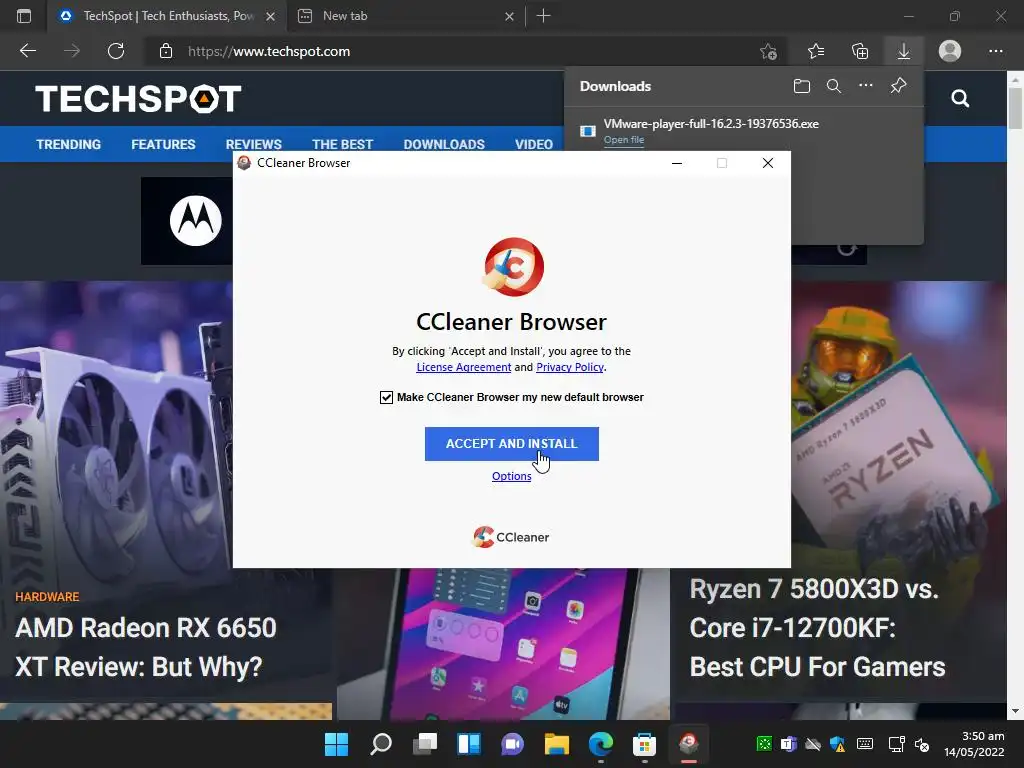Switch to TechSpot browser tab
This screenshot has width=1024, height=768.
coord(167,16)
